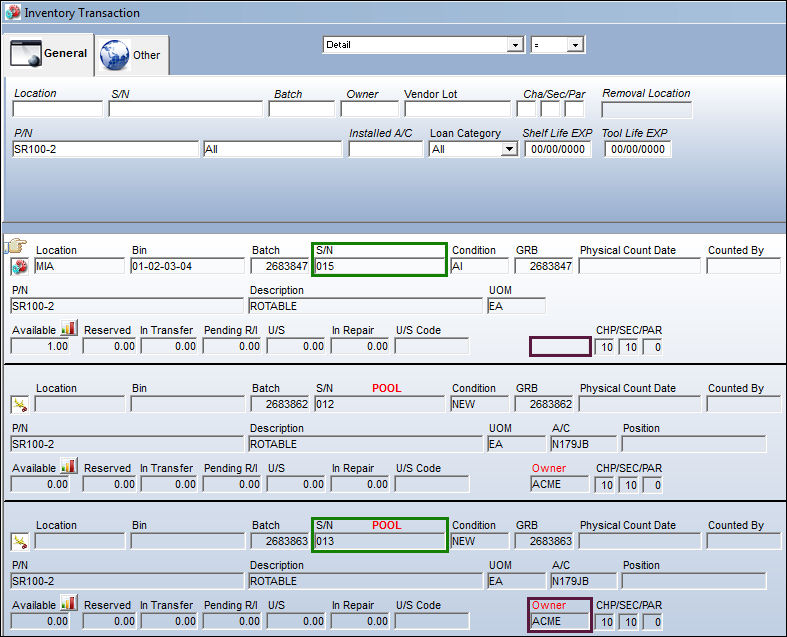The image size is (787, 637).
Task: Click Owner ACME field in S/N 013 record
Action: 560,621
